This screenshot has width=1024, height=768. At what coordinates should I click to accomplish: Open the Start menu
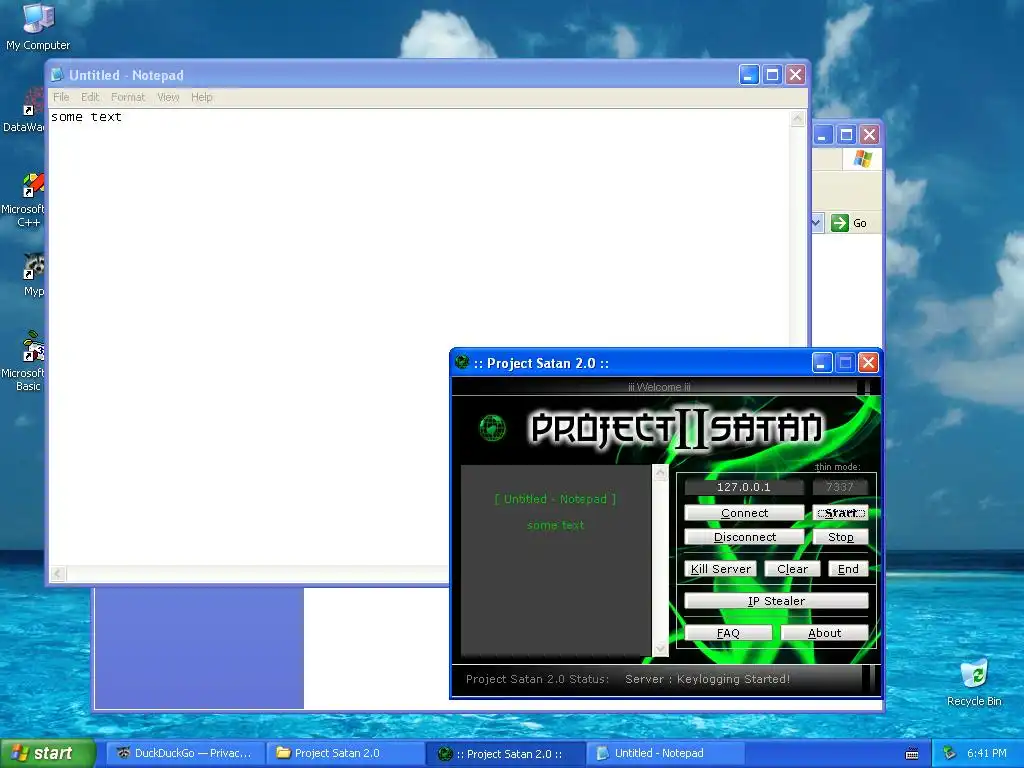(48, 753)
